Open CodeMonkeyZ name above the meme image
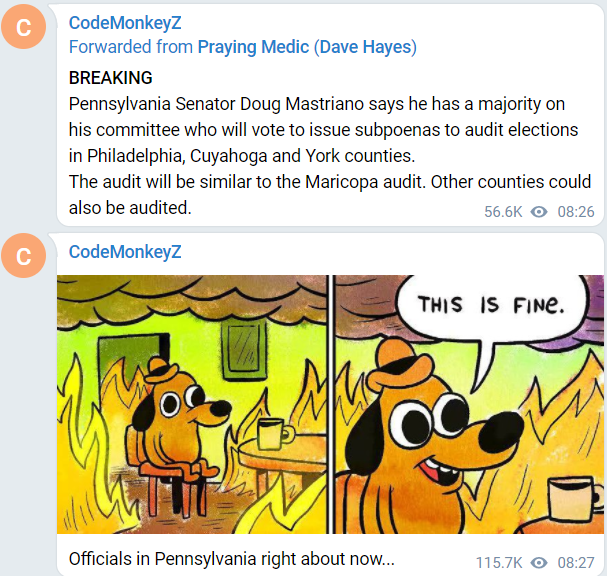The height and width of the screenshot is (576, 607). coord(125,252)
